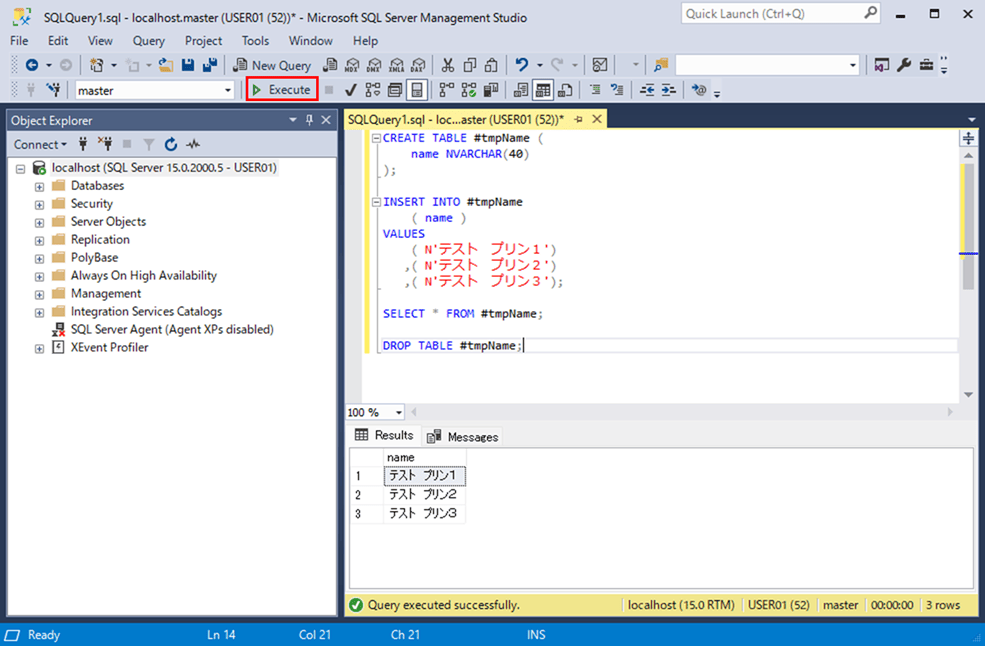Open the Project menu
This screenshot has height=646, width=985.
coord(203,41)
